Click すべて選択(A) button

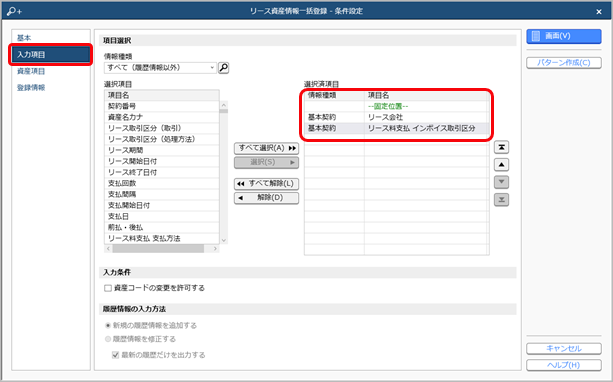click(x=267, y=148)
